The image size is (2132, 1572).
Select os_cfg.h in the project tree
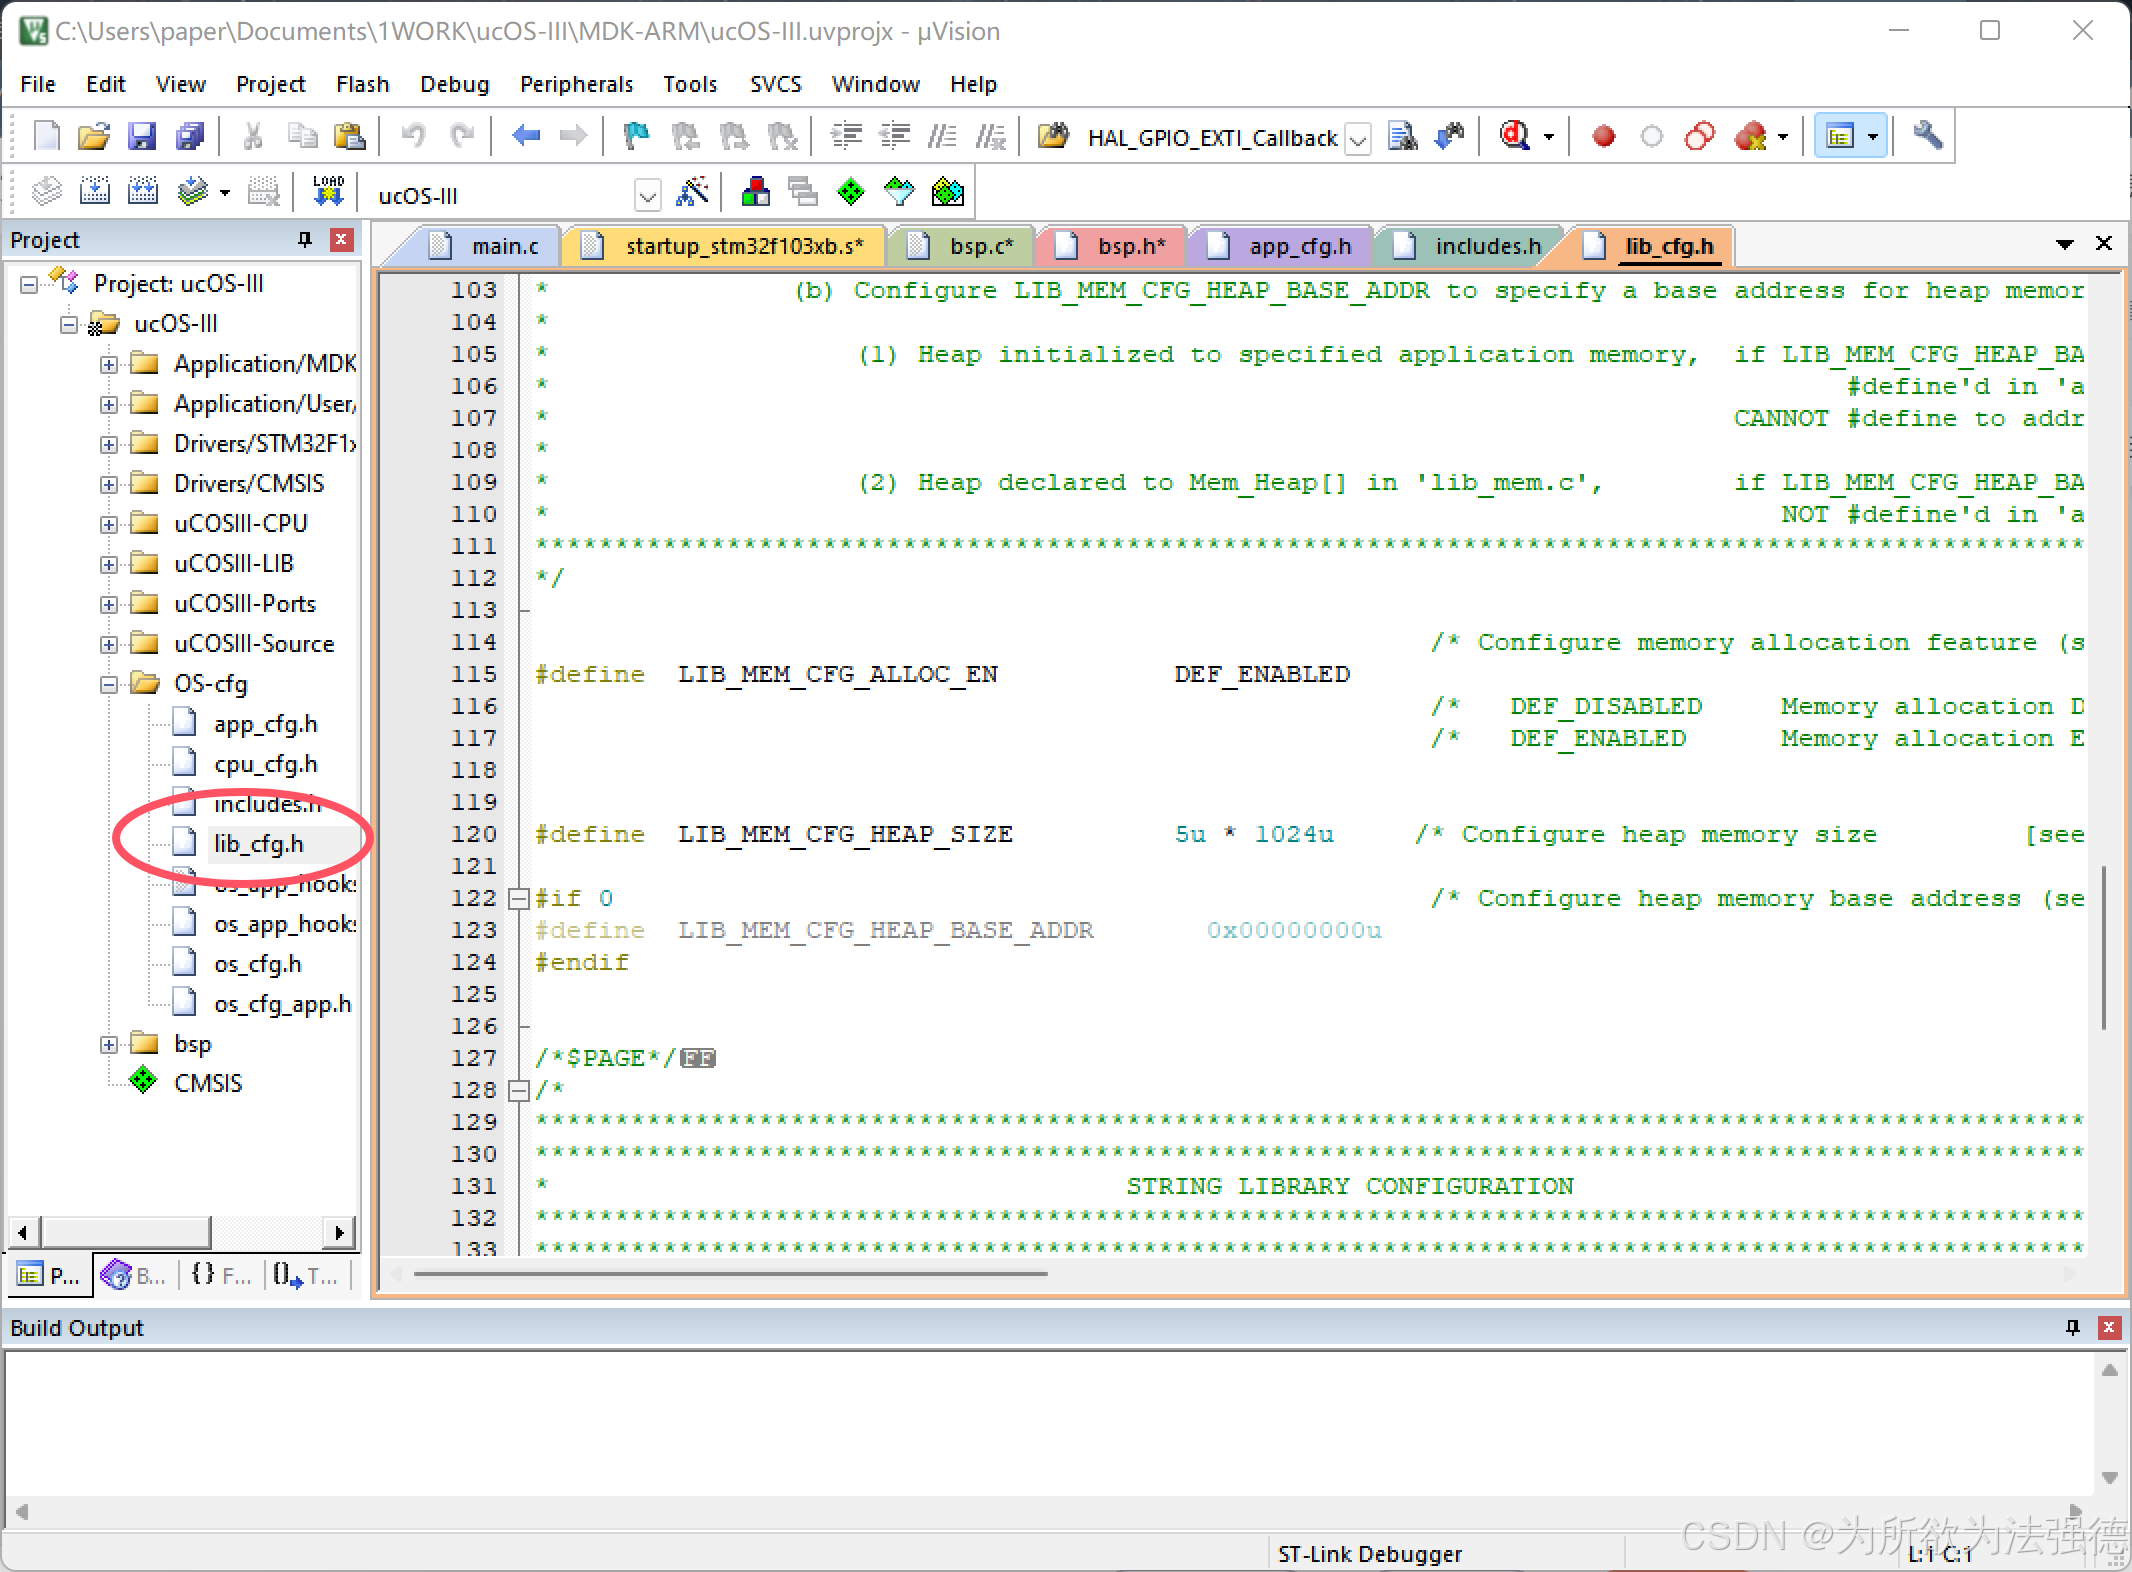click(258, 963)
